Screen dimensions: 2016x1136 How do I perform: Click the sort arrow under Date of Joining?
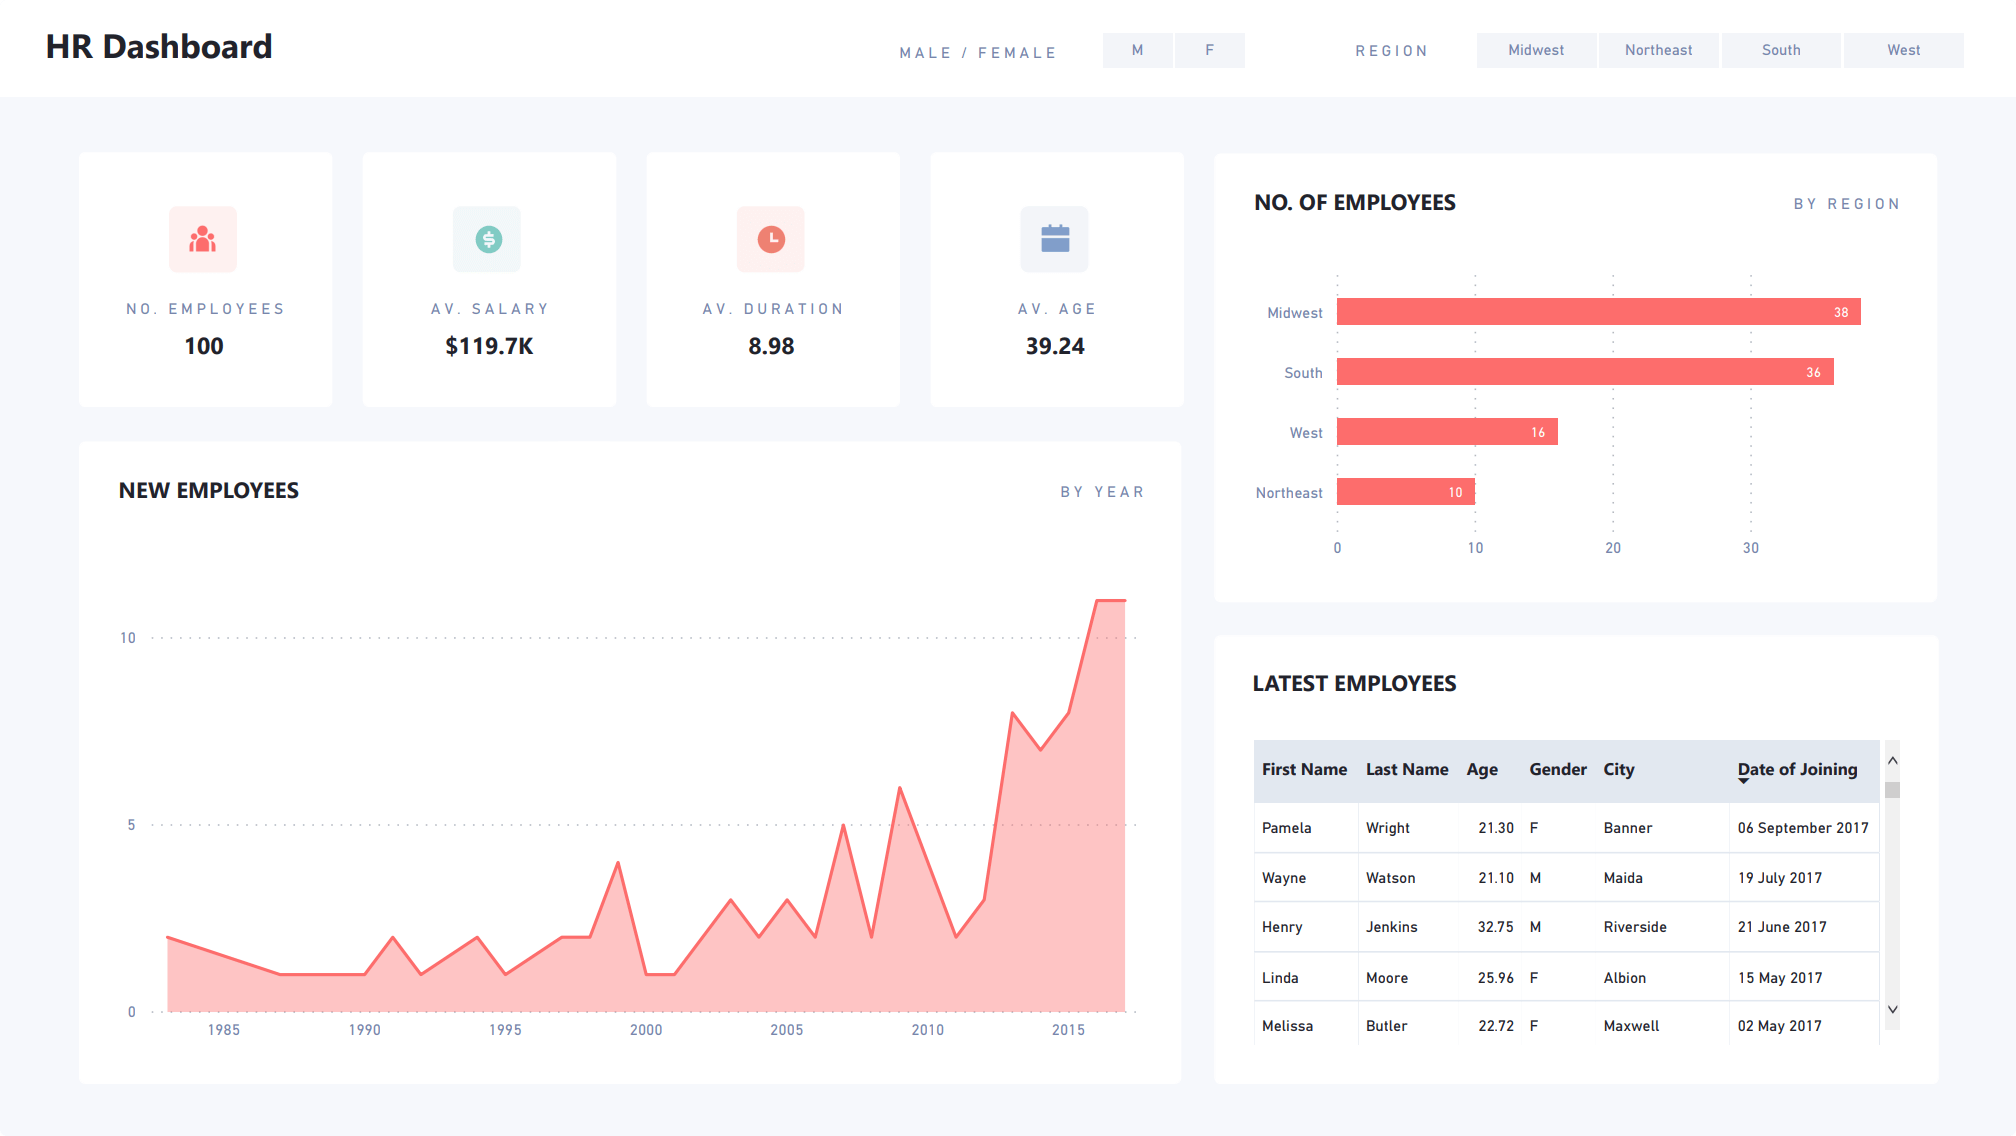click(1744, 781)
